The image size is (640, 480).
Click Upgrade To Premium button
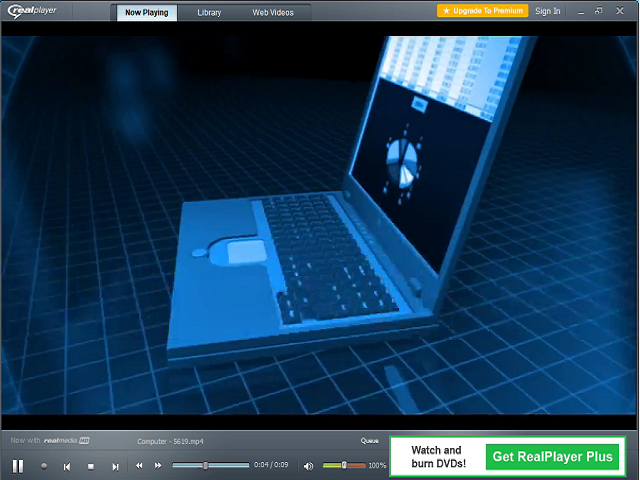[x=482, y=11]
